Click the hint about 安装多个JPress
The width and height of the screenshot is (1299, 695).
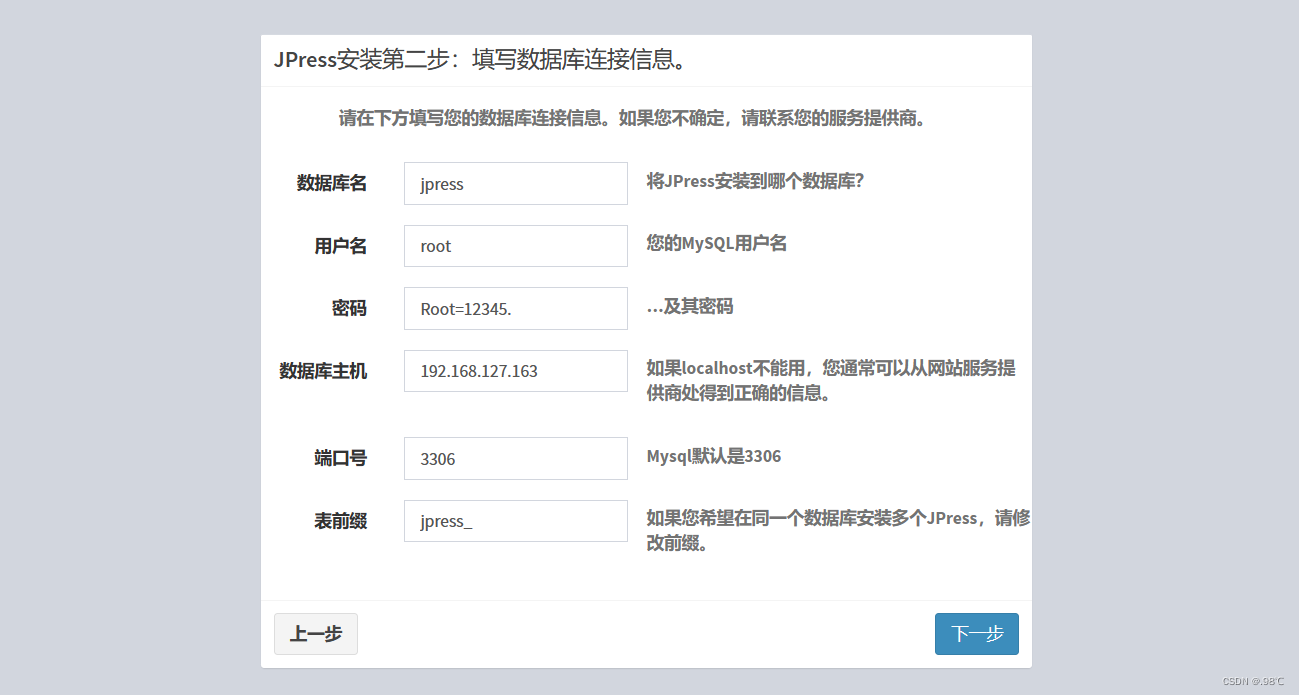pos(838,531)
